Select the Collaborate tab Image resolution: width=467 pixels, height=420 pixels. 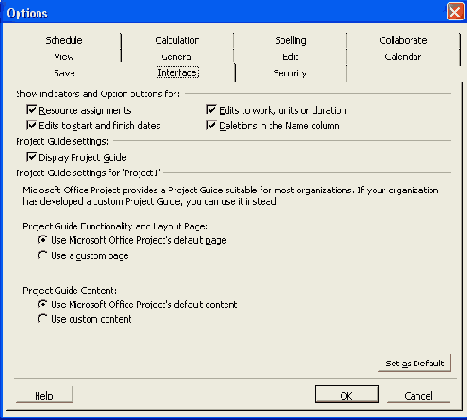(x=403, y=40)
